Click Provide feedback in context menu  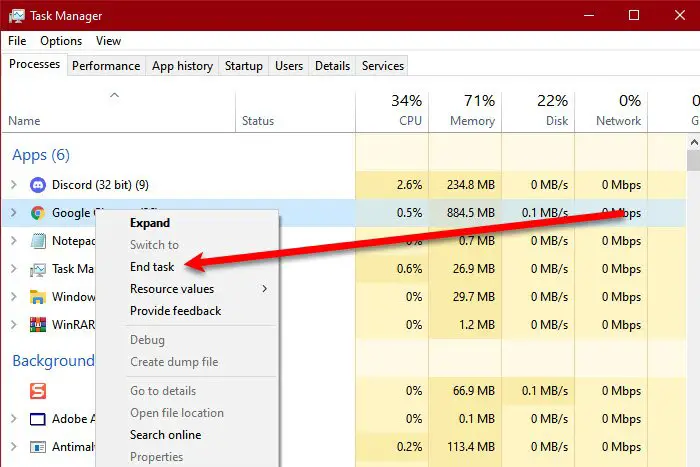[175, 311]
